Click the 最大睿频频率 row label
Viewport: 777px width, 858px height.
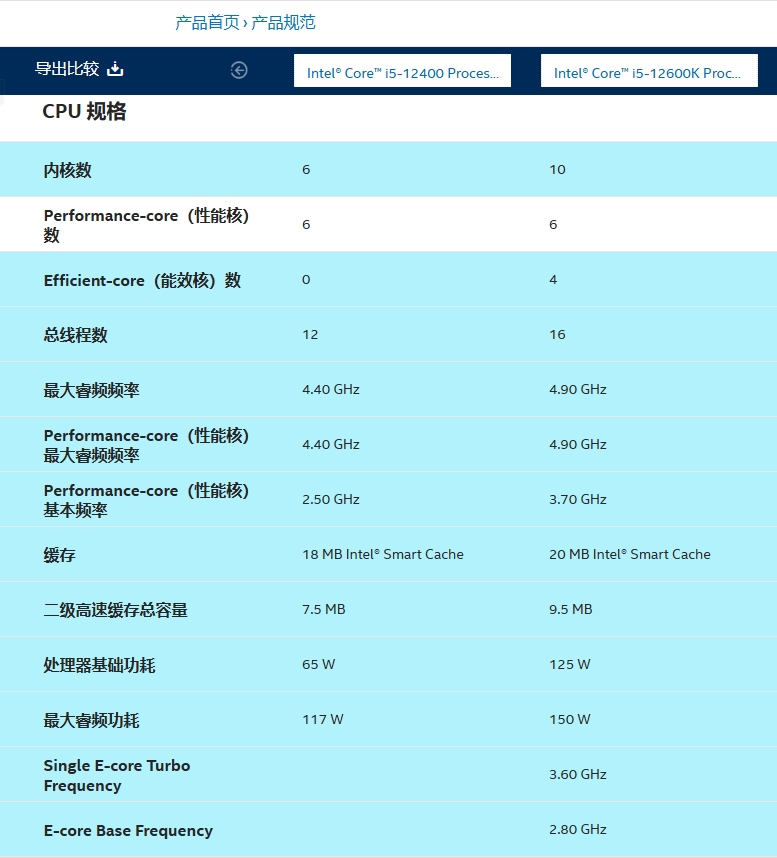tap(91, 390)
